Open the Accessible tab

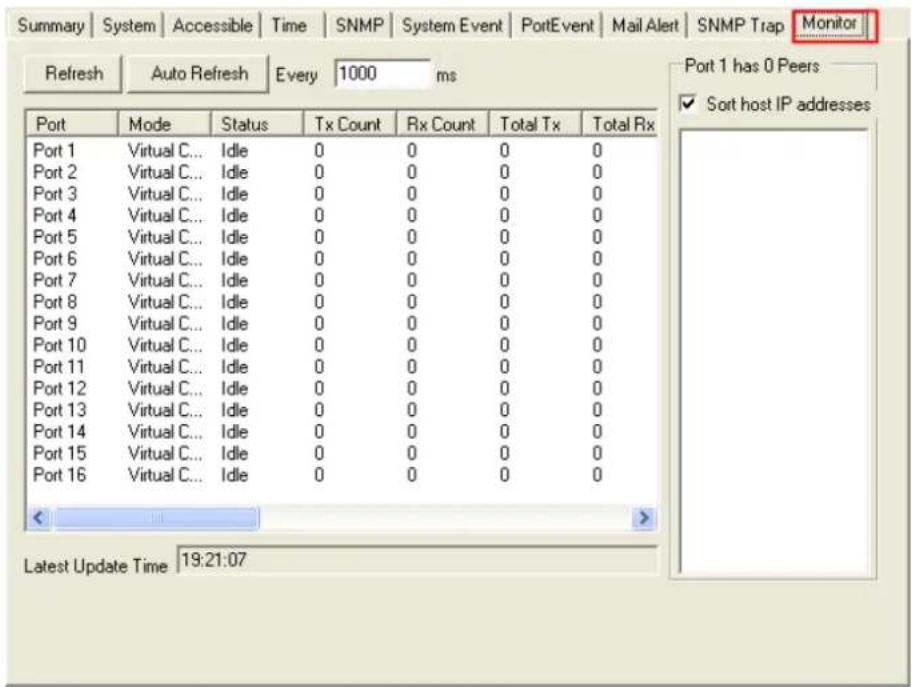212,26
